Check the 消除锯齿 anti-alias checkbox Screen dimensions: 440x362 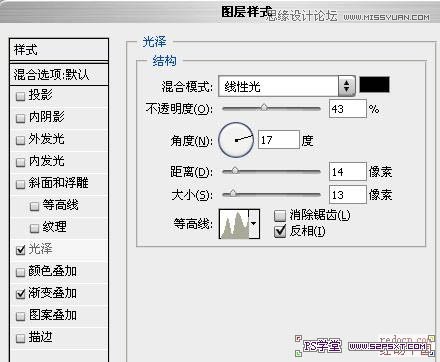(x=280, y=215)
